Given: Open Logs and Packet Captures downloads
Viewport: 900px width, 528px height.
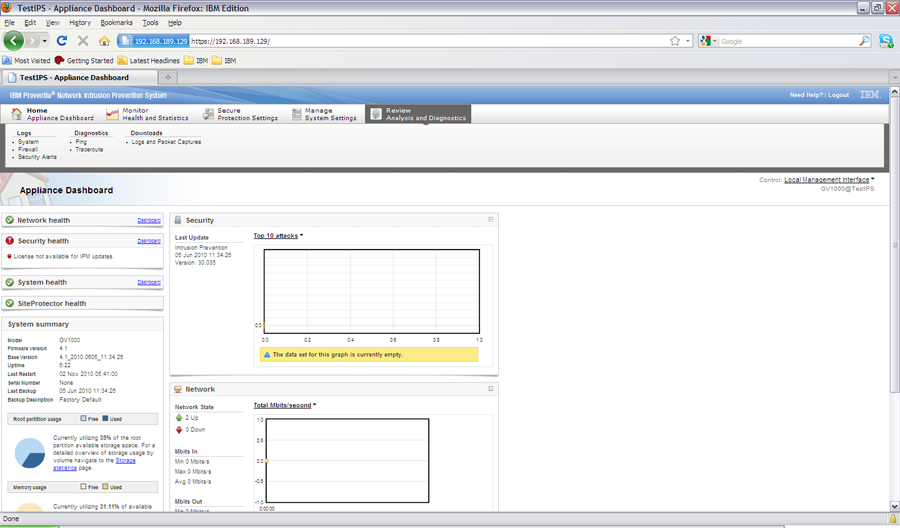Looking at the screenshot, I should coord(166,142).
